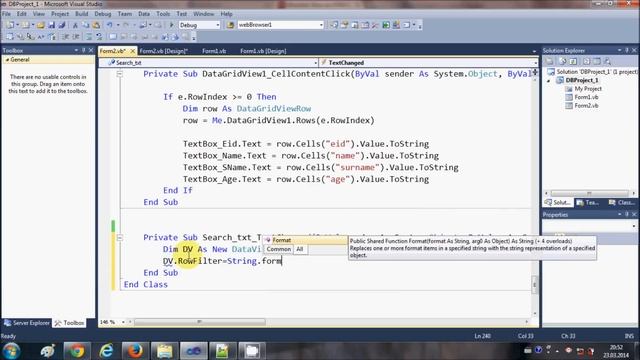This screenshot has height=360, width=640.
Task: Uncomment selected lines icon
Action: [x=99, y=37]
